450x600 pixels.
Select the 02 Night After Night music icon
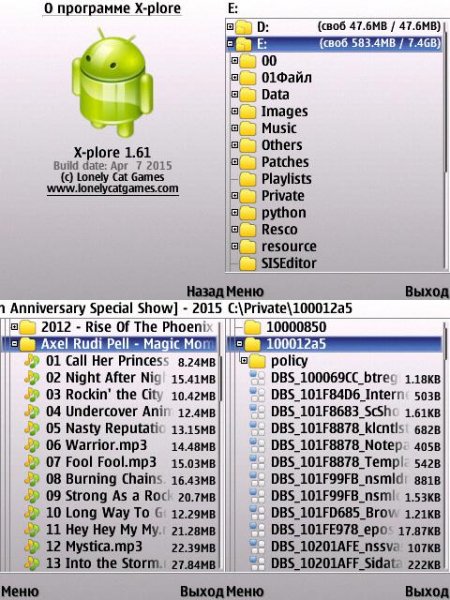(x=31, y=378)
